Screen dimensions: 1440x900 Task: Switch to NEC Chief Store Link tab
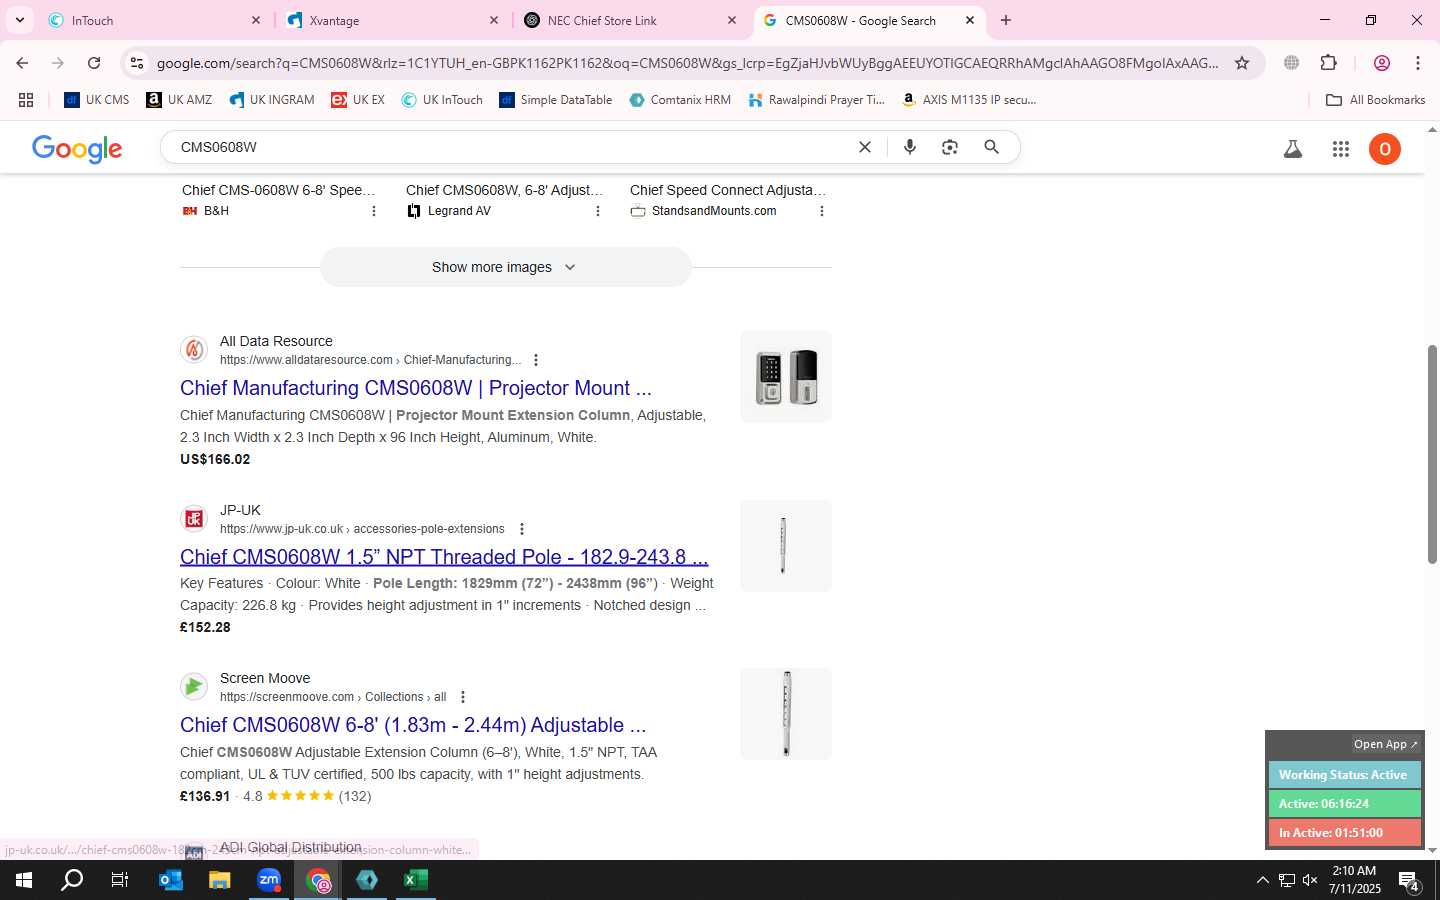(630, 20)
